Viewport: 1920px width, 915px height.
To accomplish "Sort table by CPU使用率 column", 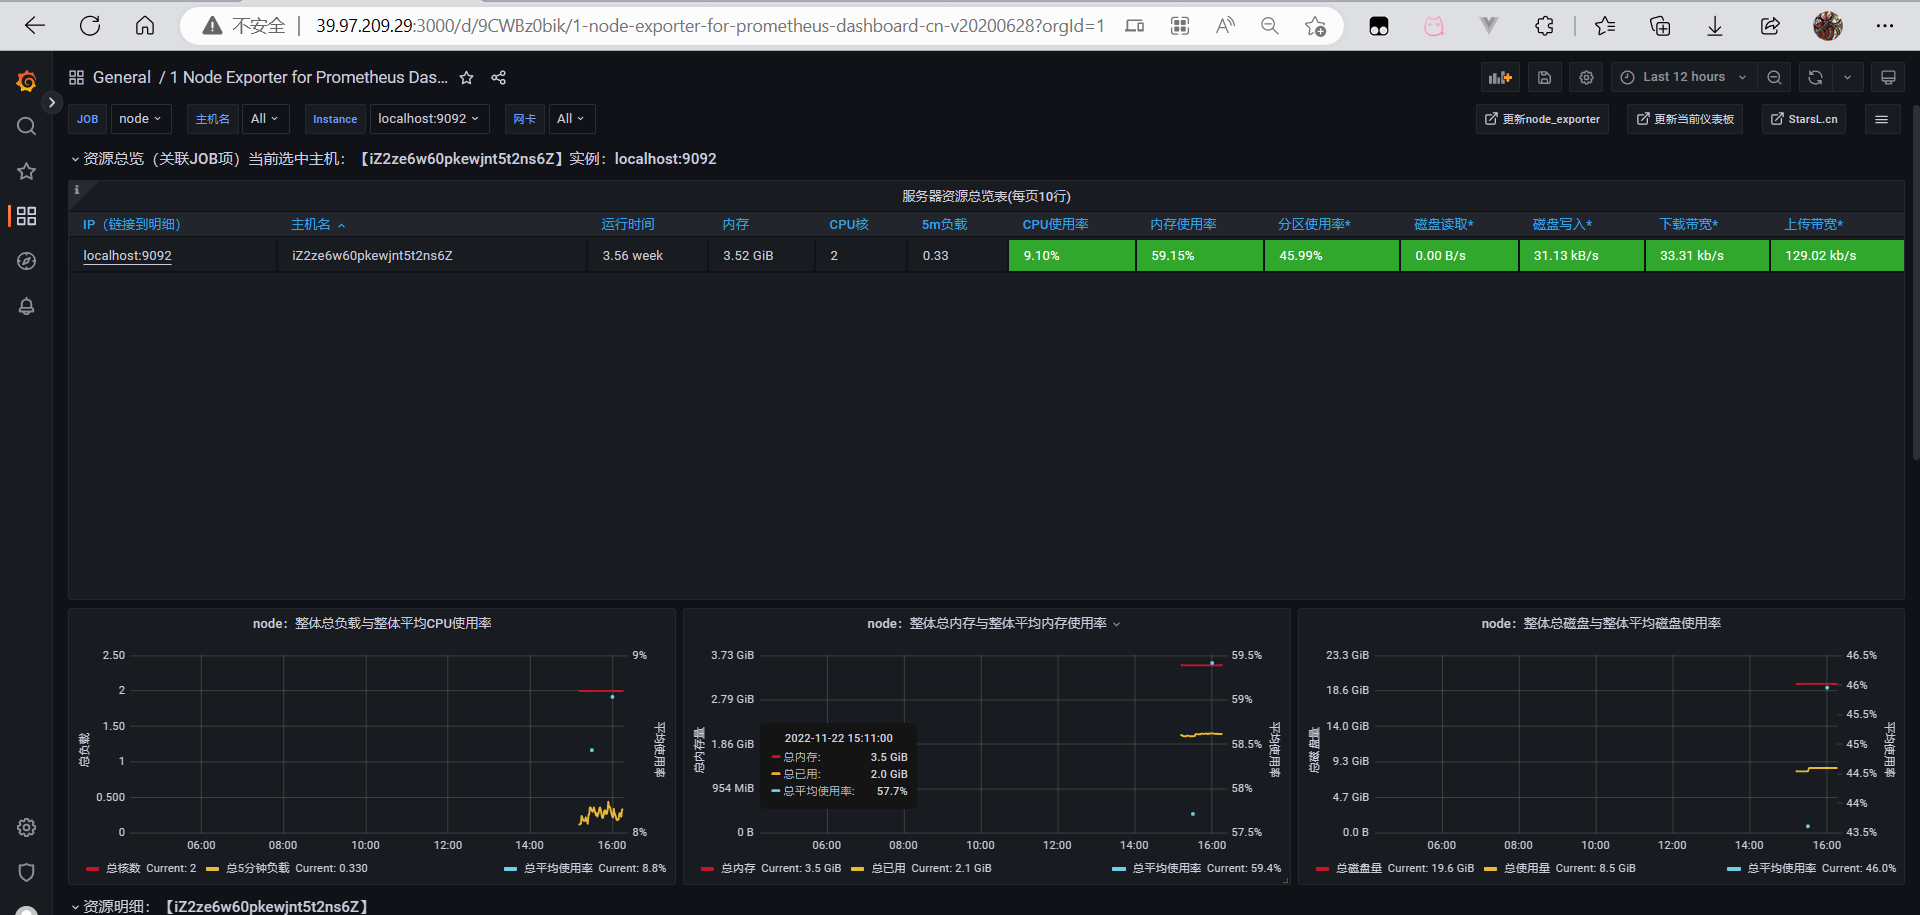I will click(x=1055, y=225).
